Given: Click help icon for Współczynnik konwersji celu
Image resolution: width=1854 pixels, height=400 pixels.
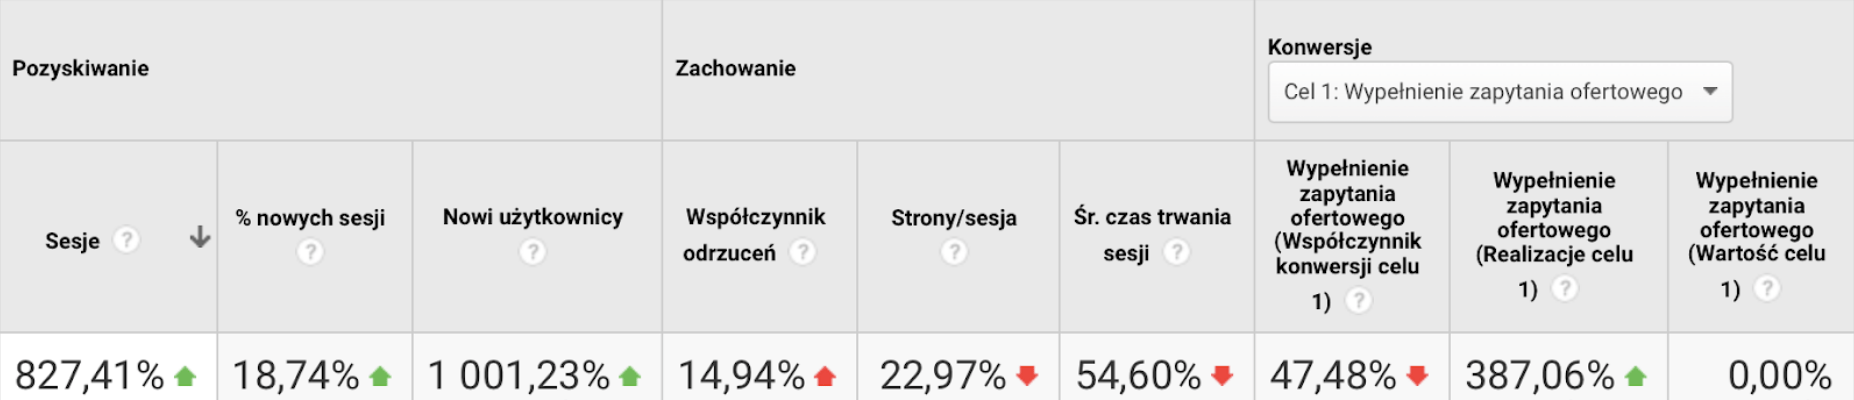Looking at the screenshot, I should coord(1358,300).
